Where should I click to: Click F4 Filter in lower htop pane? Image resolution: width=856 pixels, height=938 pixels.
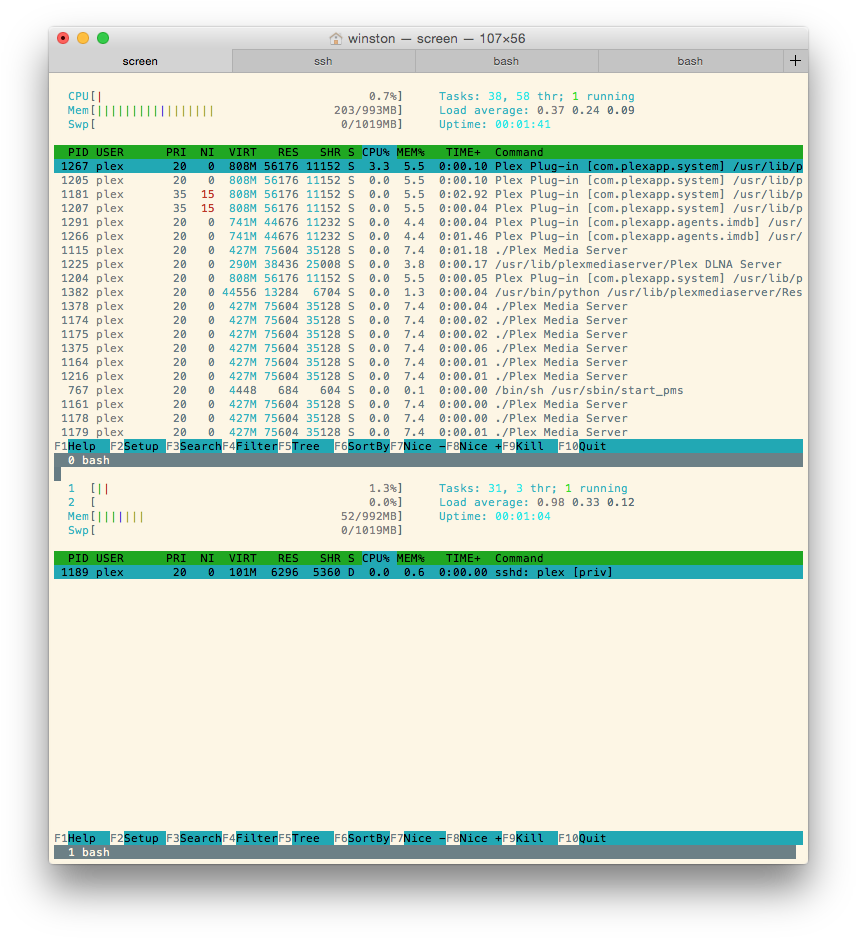[x=250, y=838]
